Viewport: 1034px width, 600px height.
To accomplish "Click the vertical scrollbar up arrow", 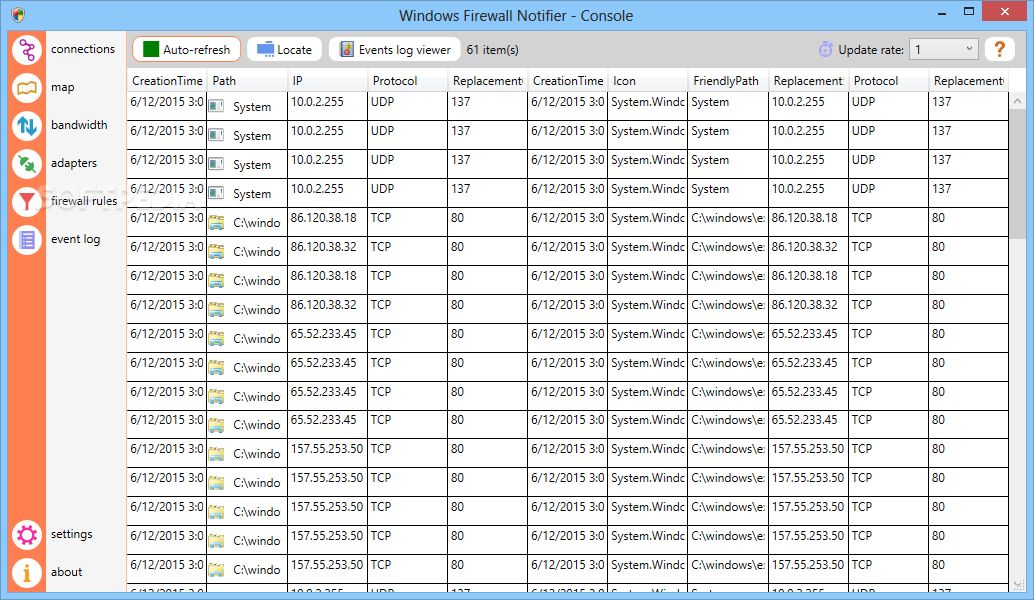I will tap(1018, 101).
